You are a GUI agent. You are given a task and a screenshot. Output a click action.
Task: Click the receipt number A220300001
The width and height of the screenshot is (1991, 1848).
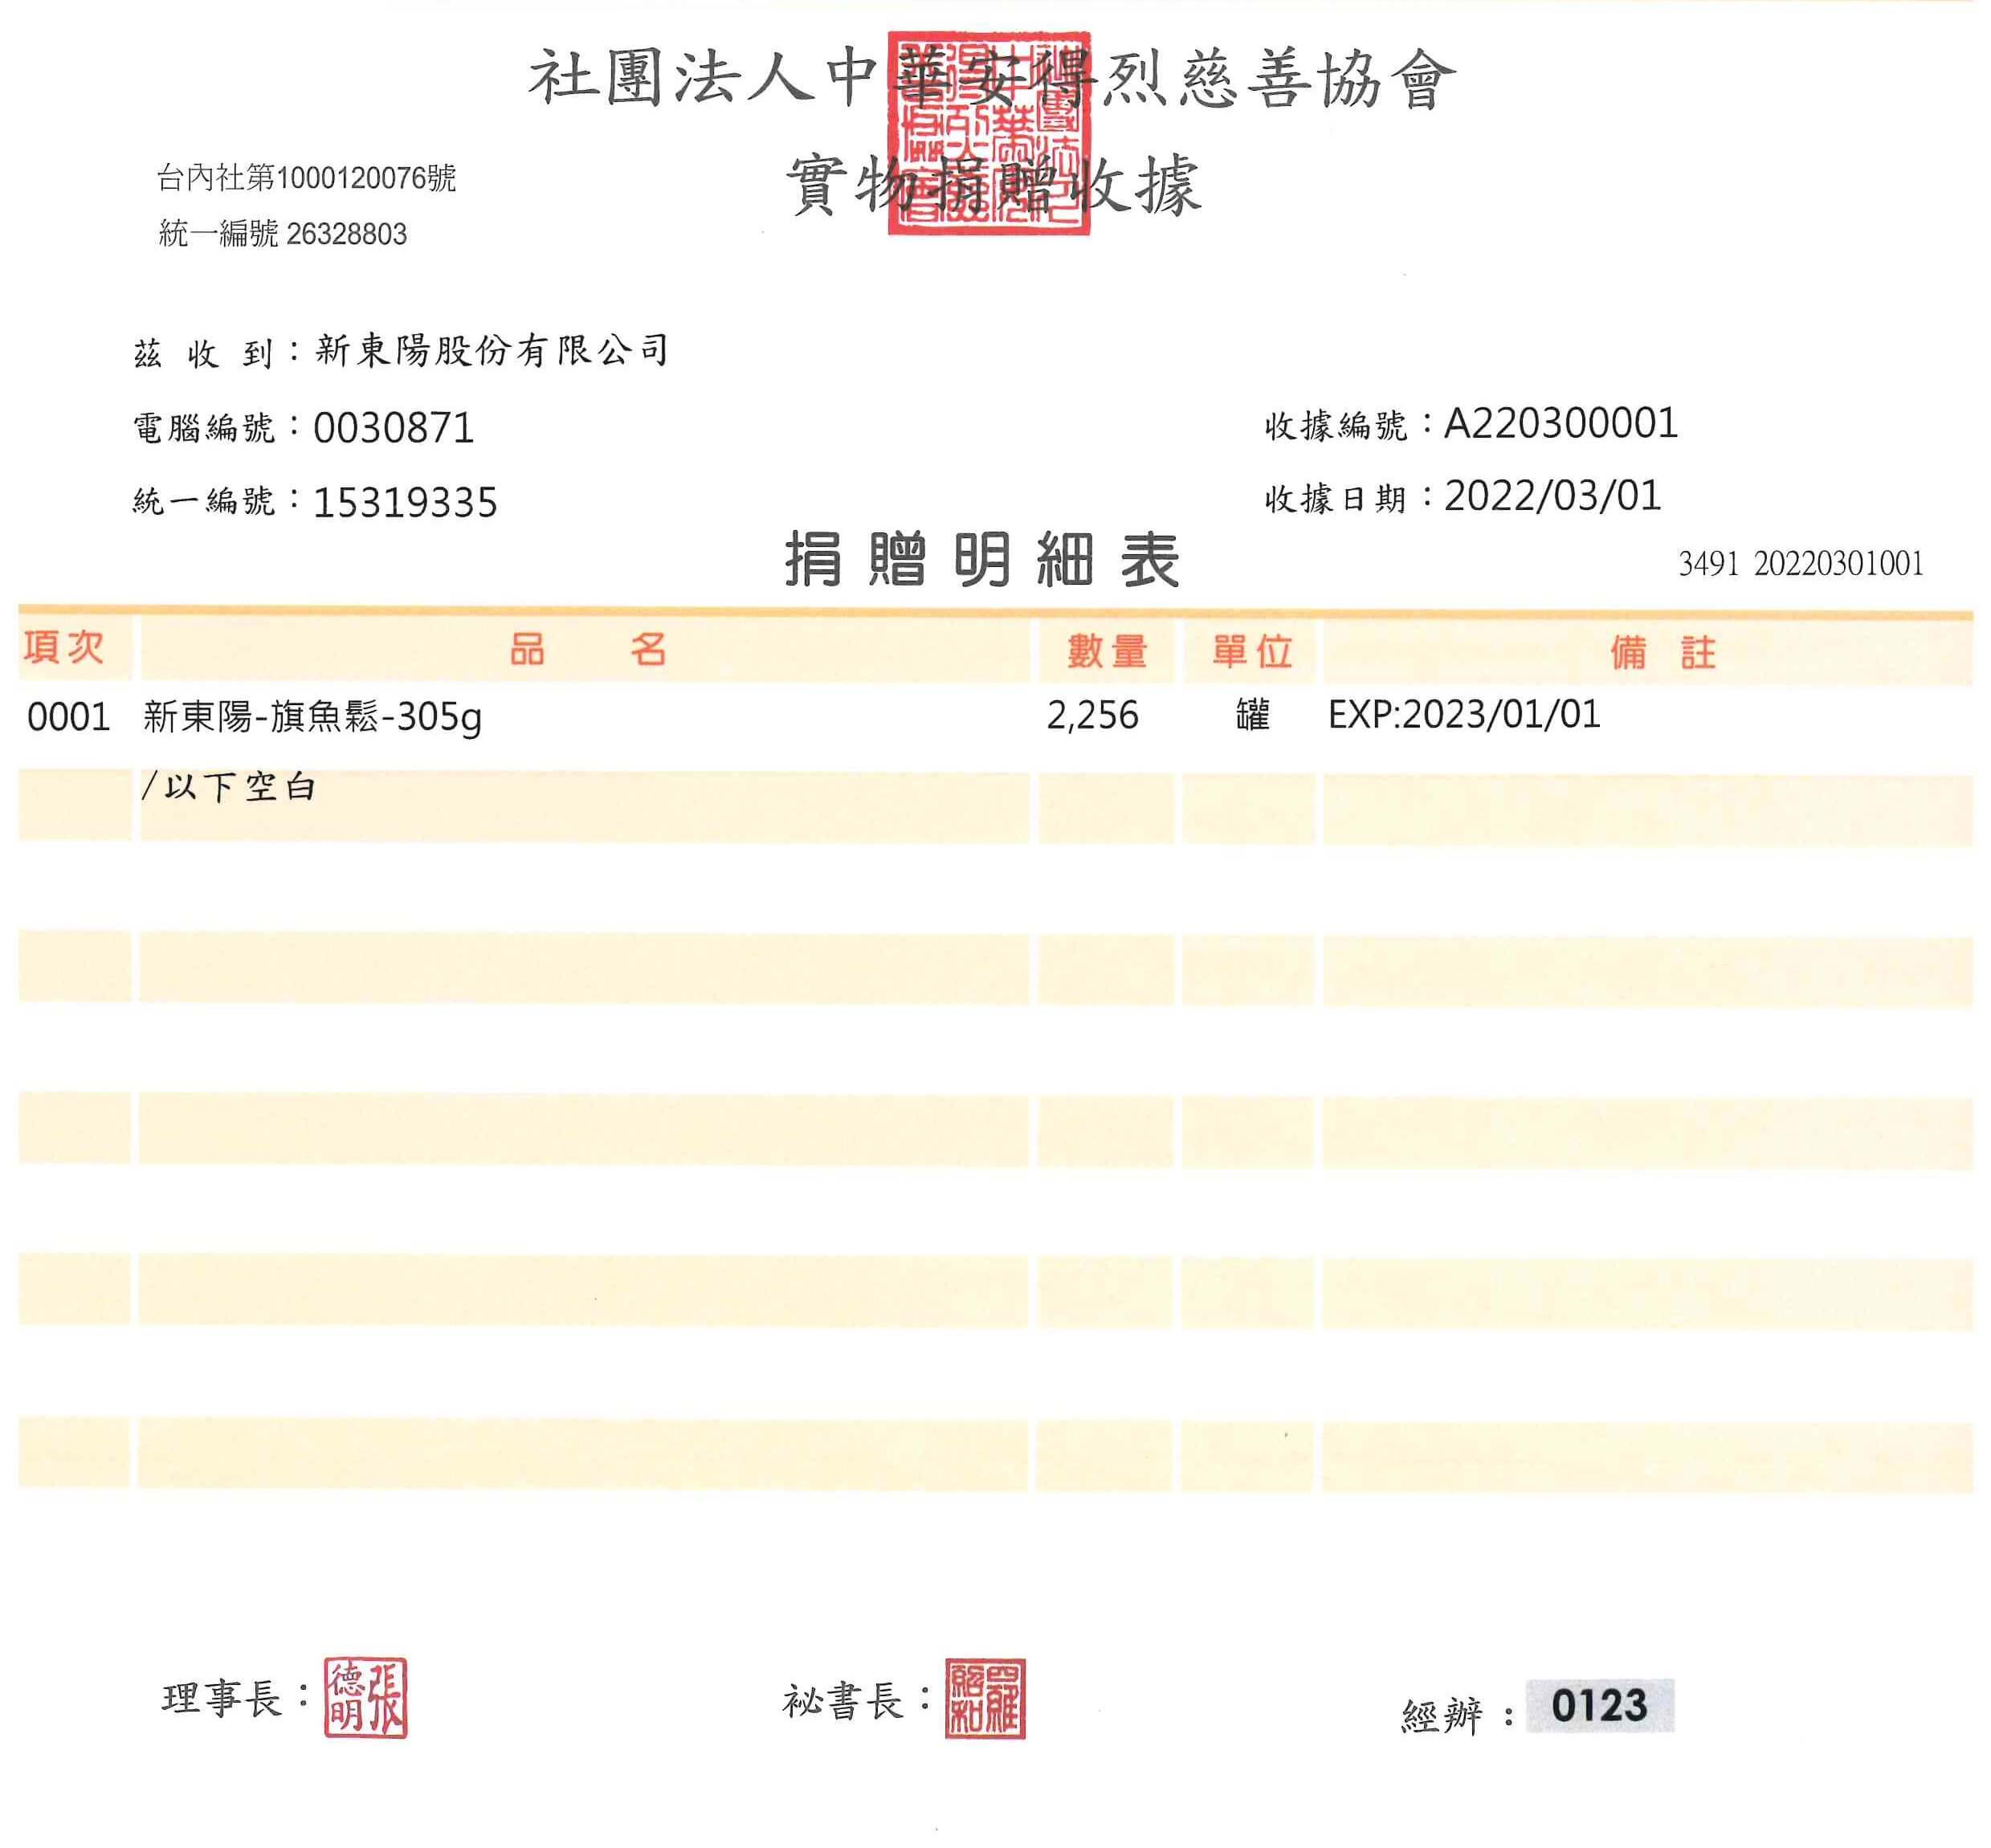(x=1561, y=423)
